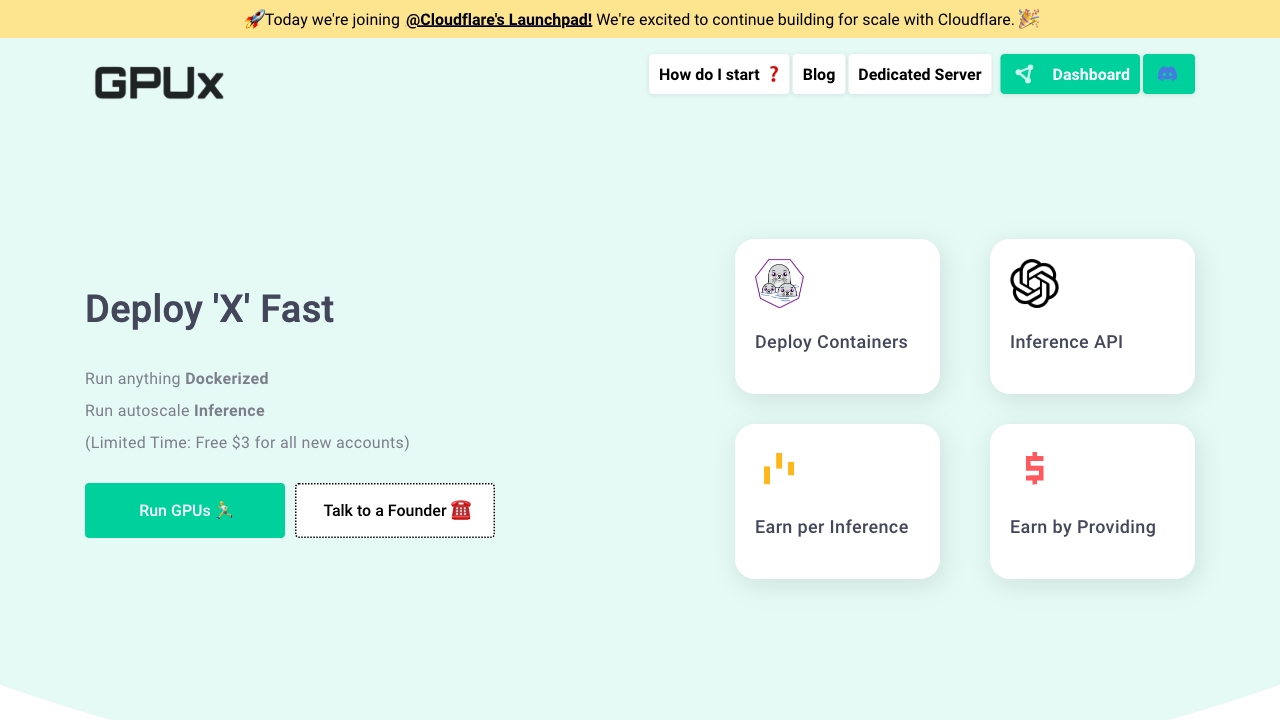Select the Deploy Containers card label
1280x720 pixels.
831,342
